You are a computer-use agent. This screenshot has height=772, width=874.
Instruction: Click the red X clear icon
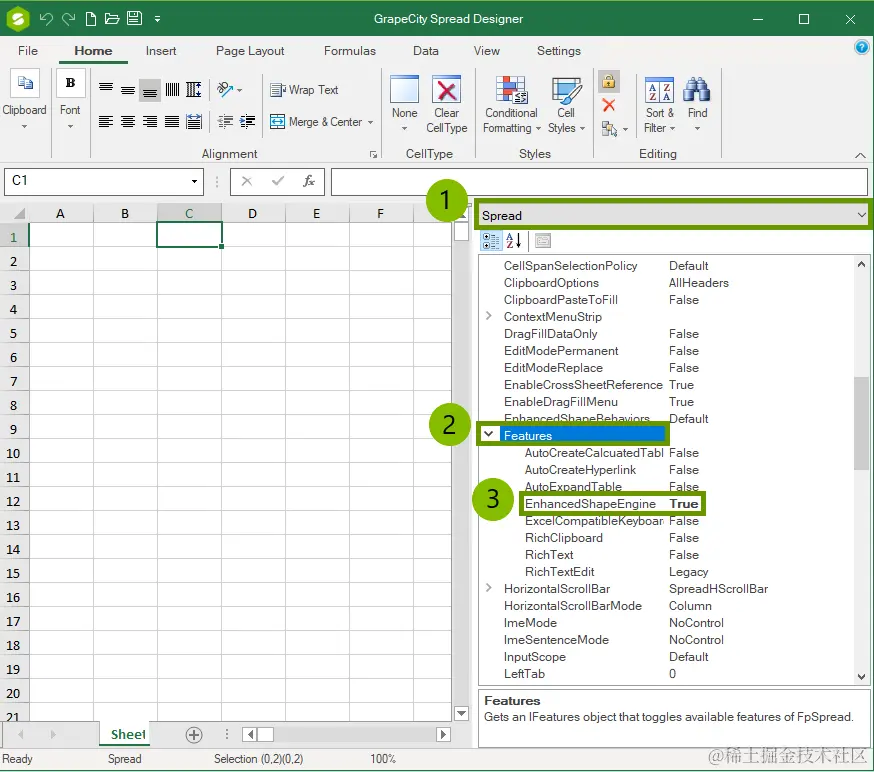[x=609, y=105]
